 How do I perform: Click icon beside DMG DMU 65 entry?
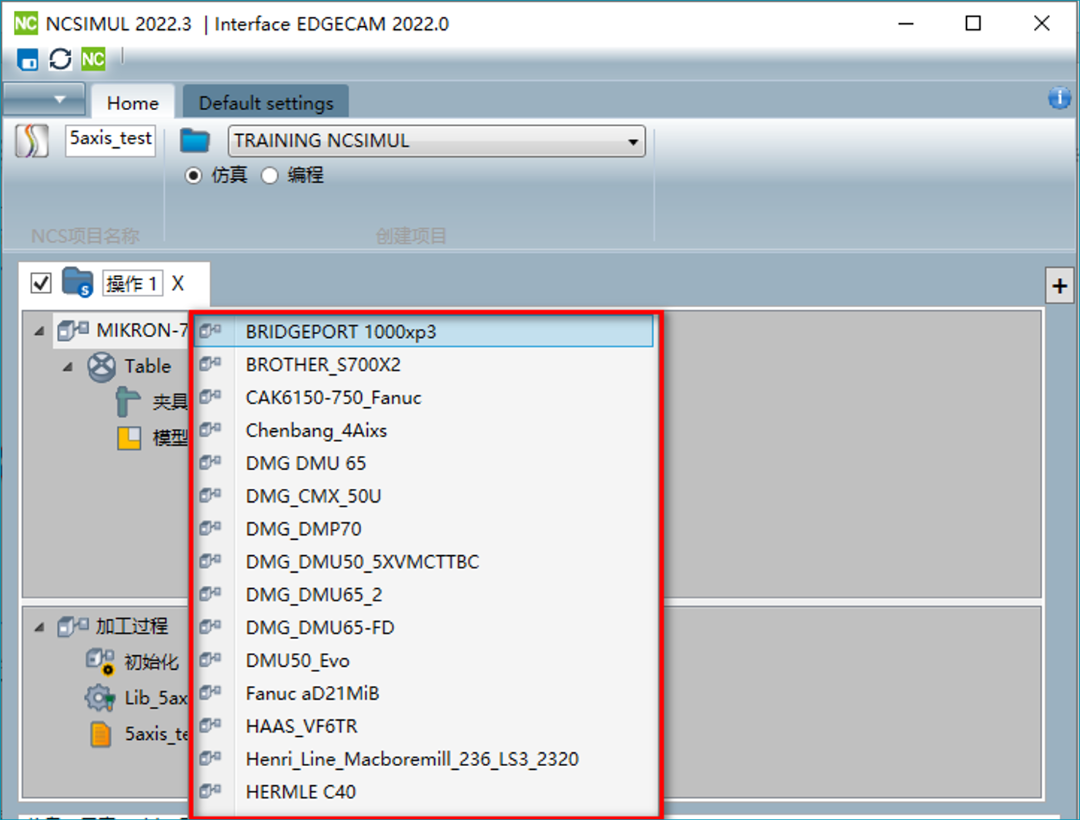(x=210, y=463)
